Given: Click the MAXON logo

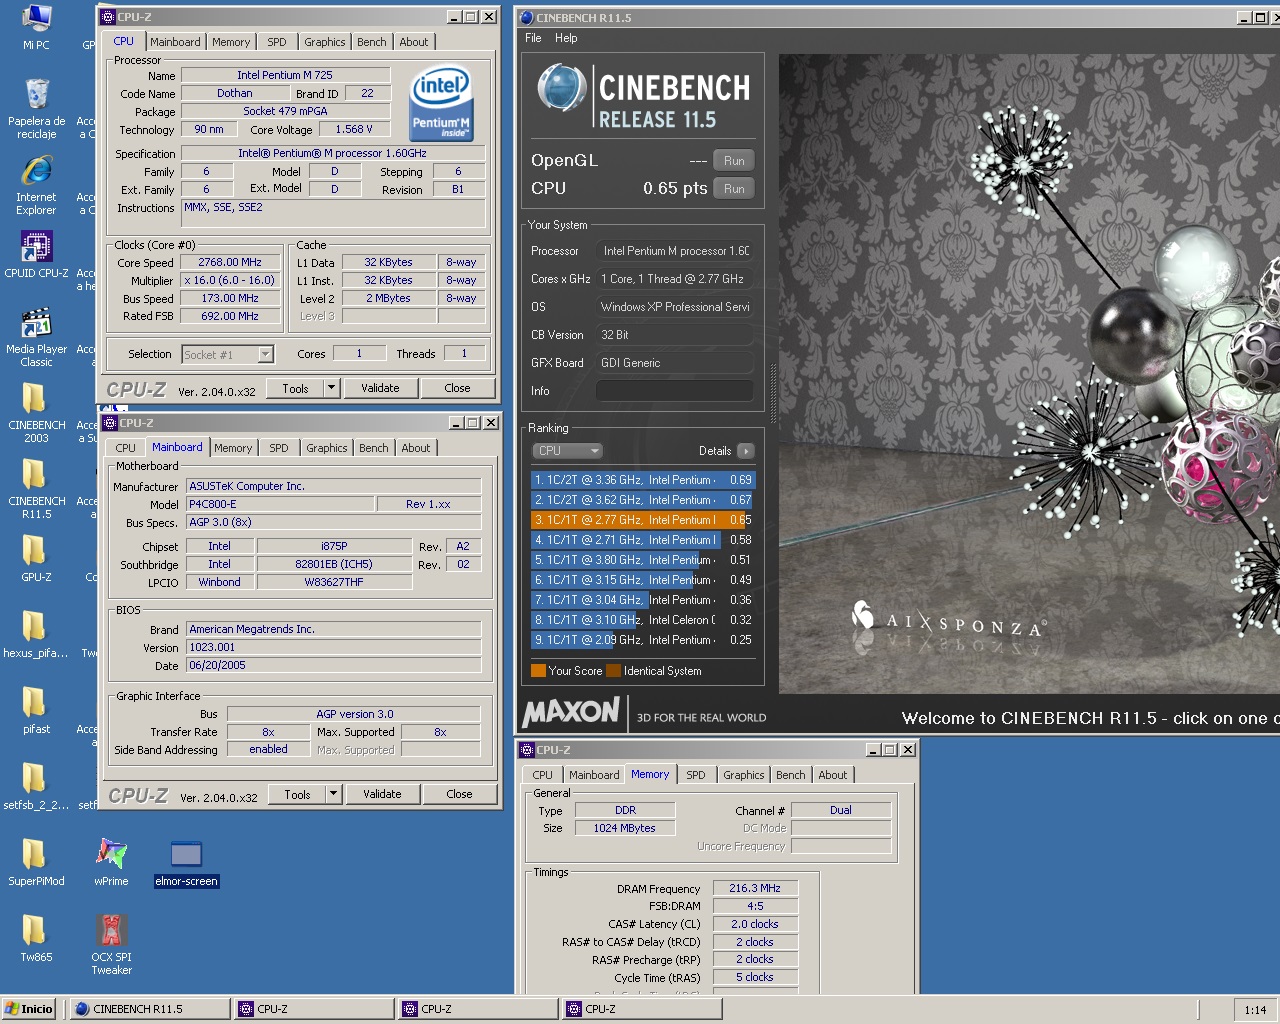Looking at the screenshot, I should click(571, 712).
